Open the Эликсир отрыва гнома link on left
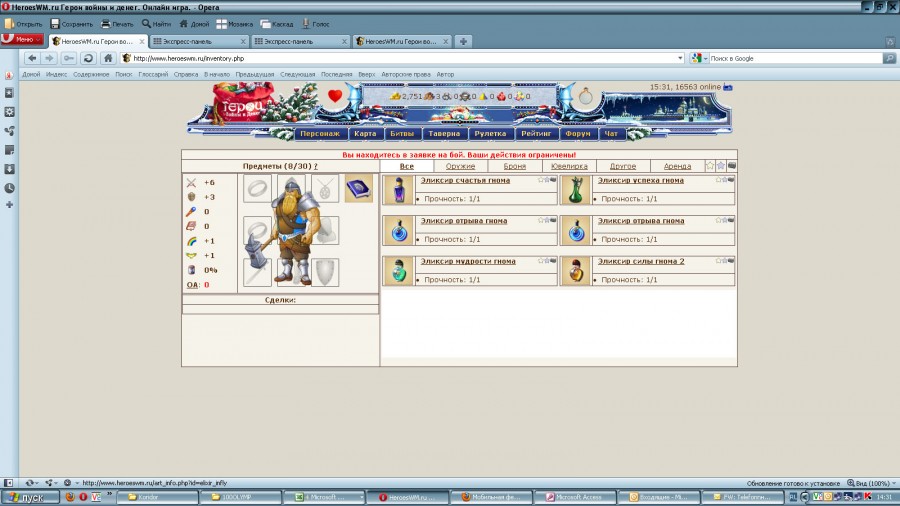 coord(463,221)
